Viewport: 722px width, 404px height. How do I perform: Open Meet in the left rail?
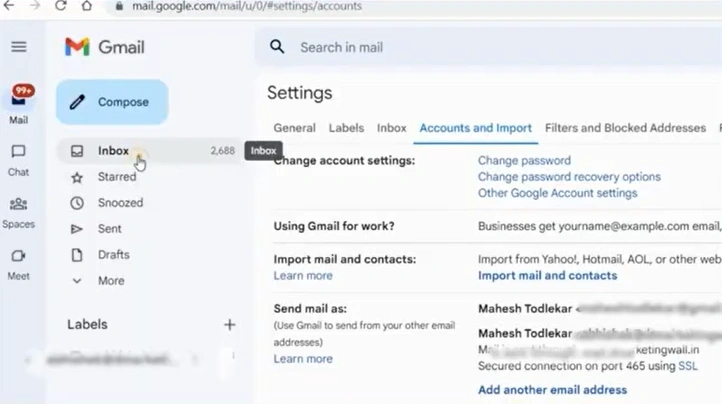point(18,265)
